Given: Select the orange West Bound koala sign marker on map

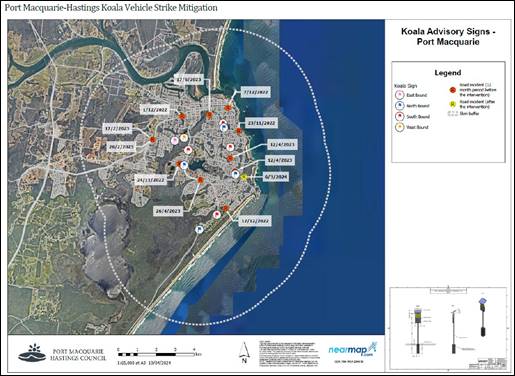Looking at the screenshot, I should (x=184, y=138).
